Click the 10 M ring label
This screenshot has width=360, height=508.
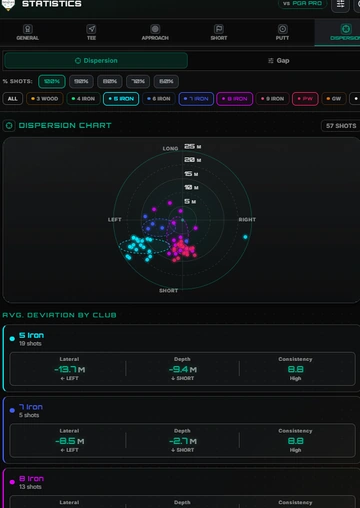(191, 187)
